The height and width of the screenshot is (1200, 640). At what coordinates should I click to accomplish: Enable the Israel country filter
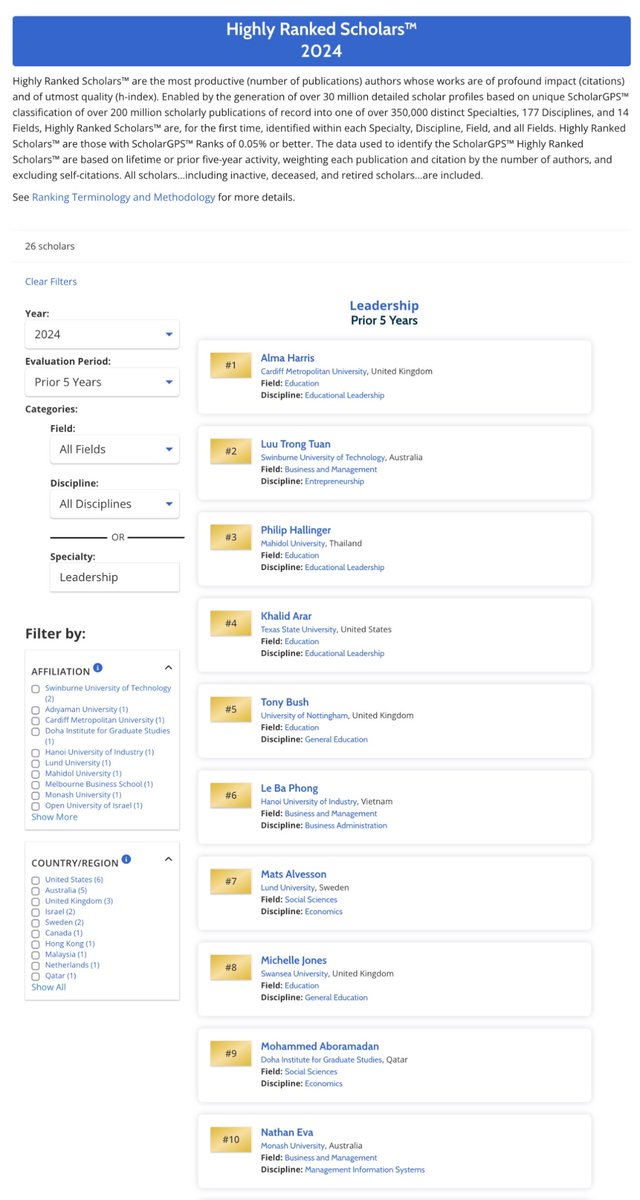tap(36, 912)
